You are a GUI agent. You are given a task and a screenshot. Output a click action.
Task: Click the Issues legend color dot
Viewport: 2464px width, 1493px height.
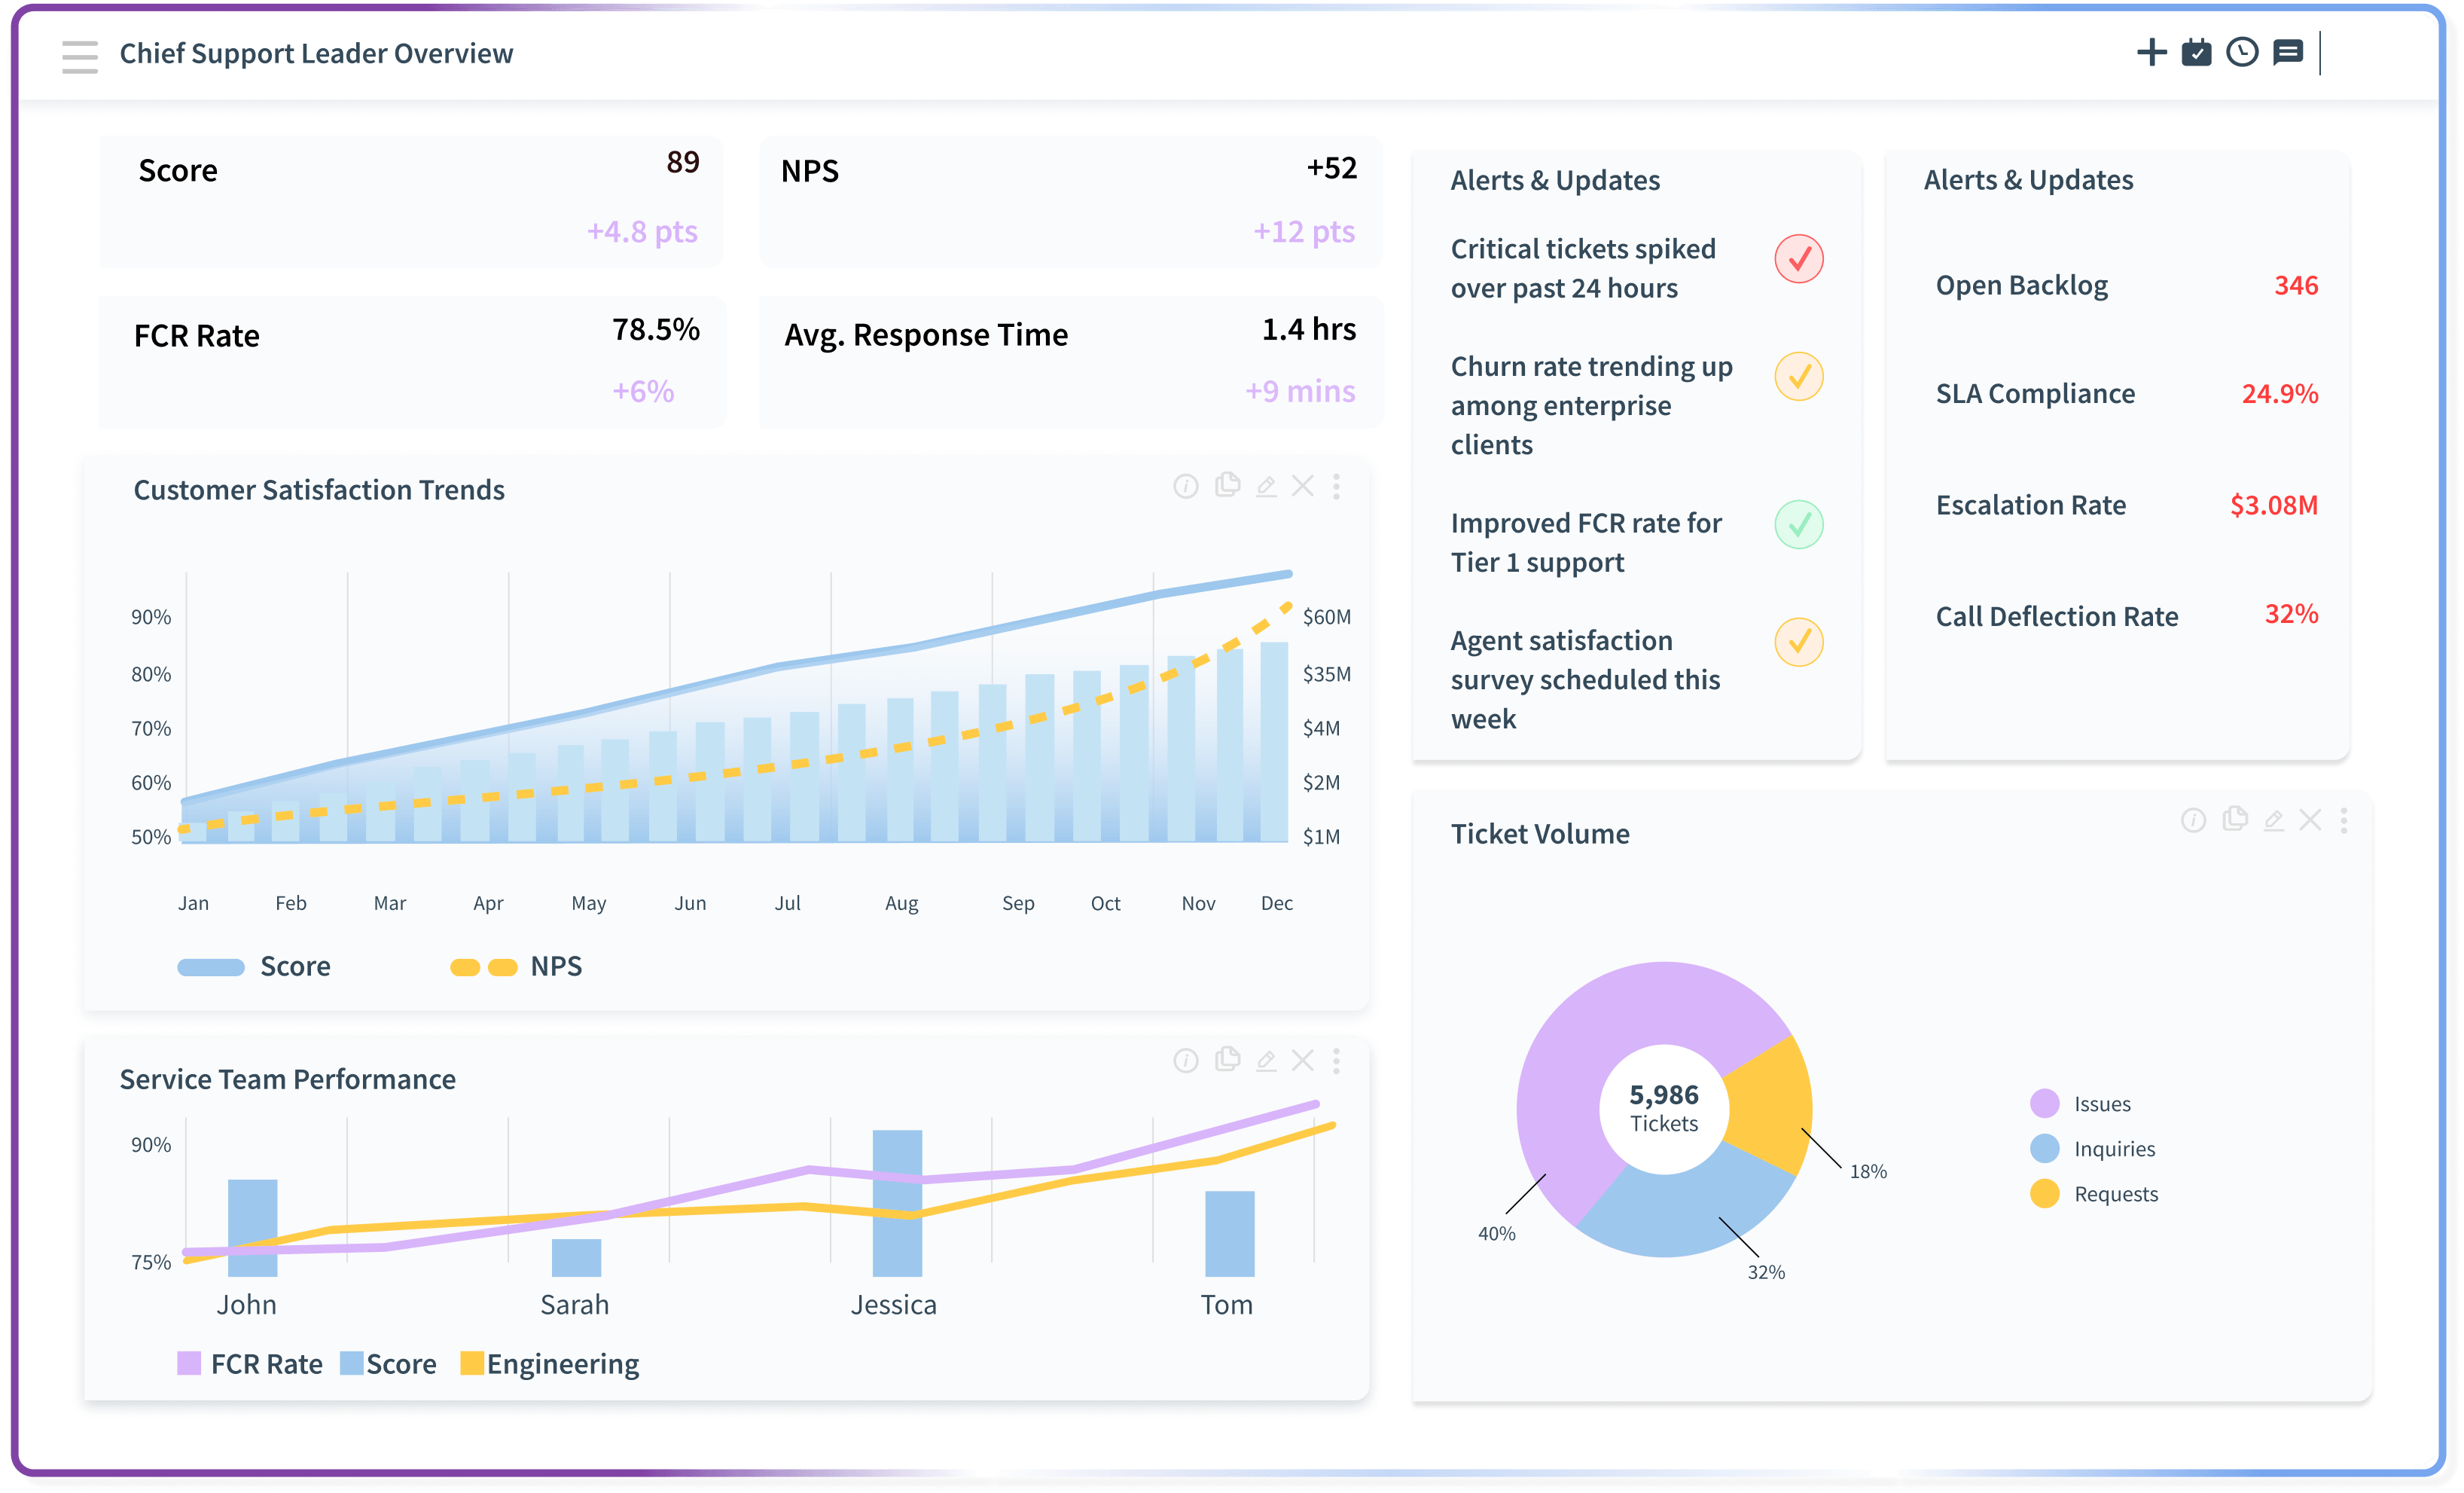(2044, 1103)
